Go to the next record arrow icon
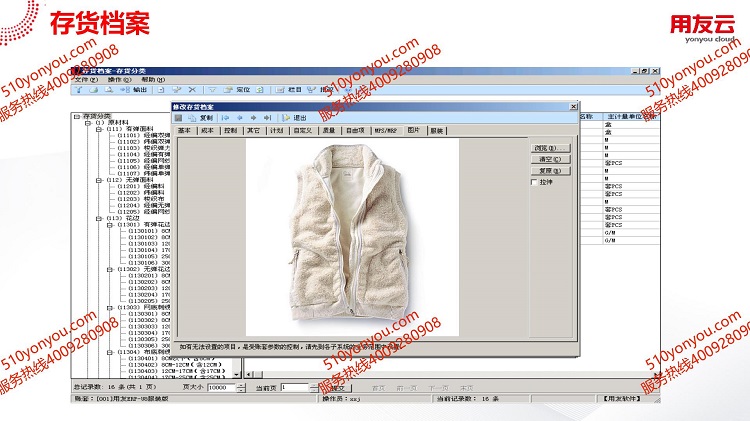The height and width of the screenshot is (421, 750). click(x=253, y=117)
